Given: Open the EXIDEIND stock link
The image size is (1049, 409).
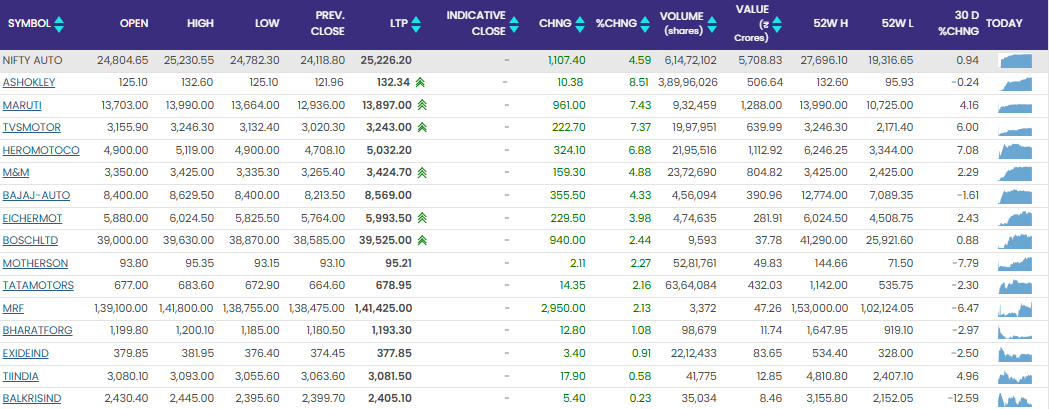Looking at the screenshot, I should pyautogui.click(x=25, y=353).
